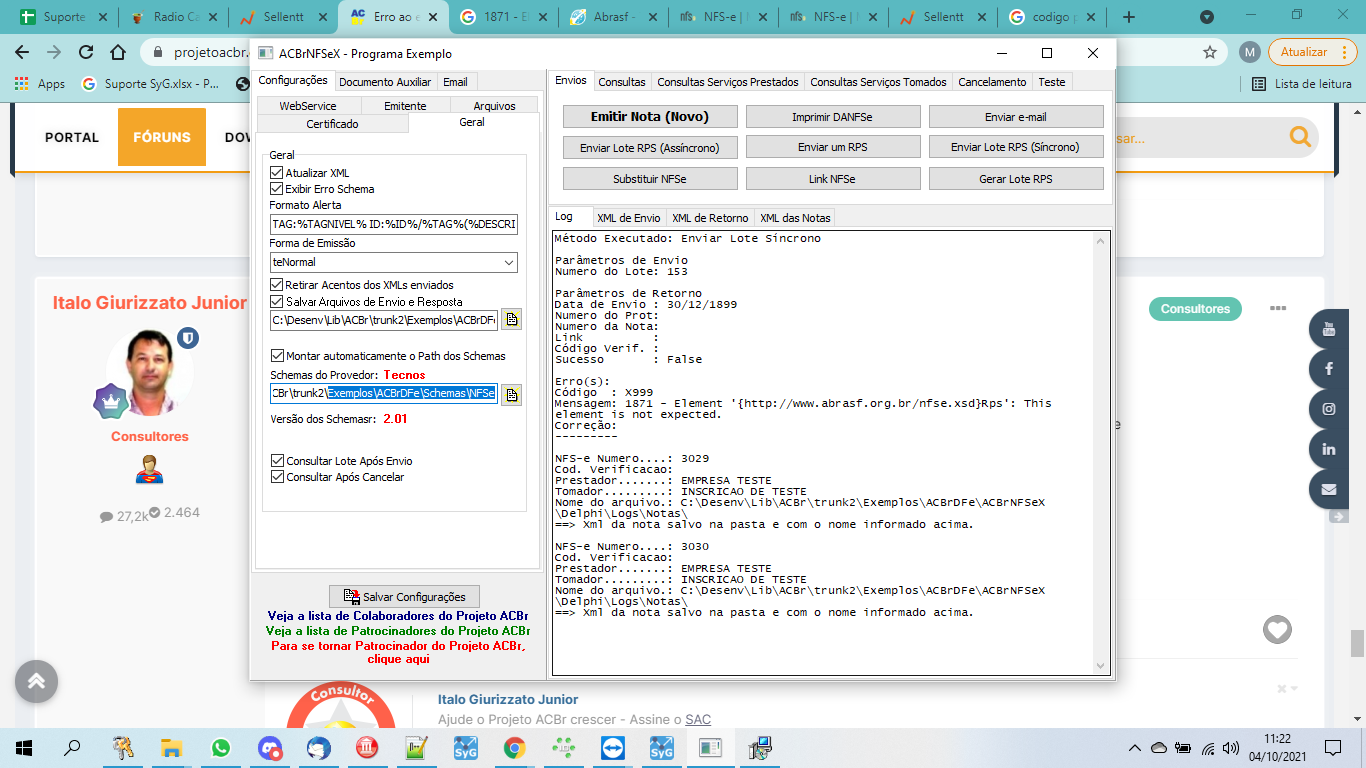Click the green Consultores badge on the post
Screen dimensions: 1366x768
coord(1195,309)
